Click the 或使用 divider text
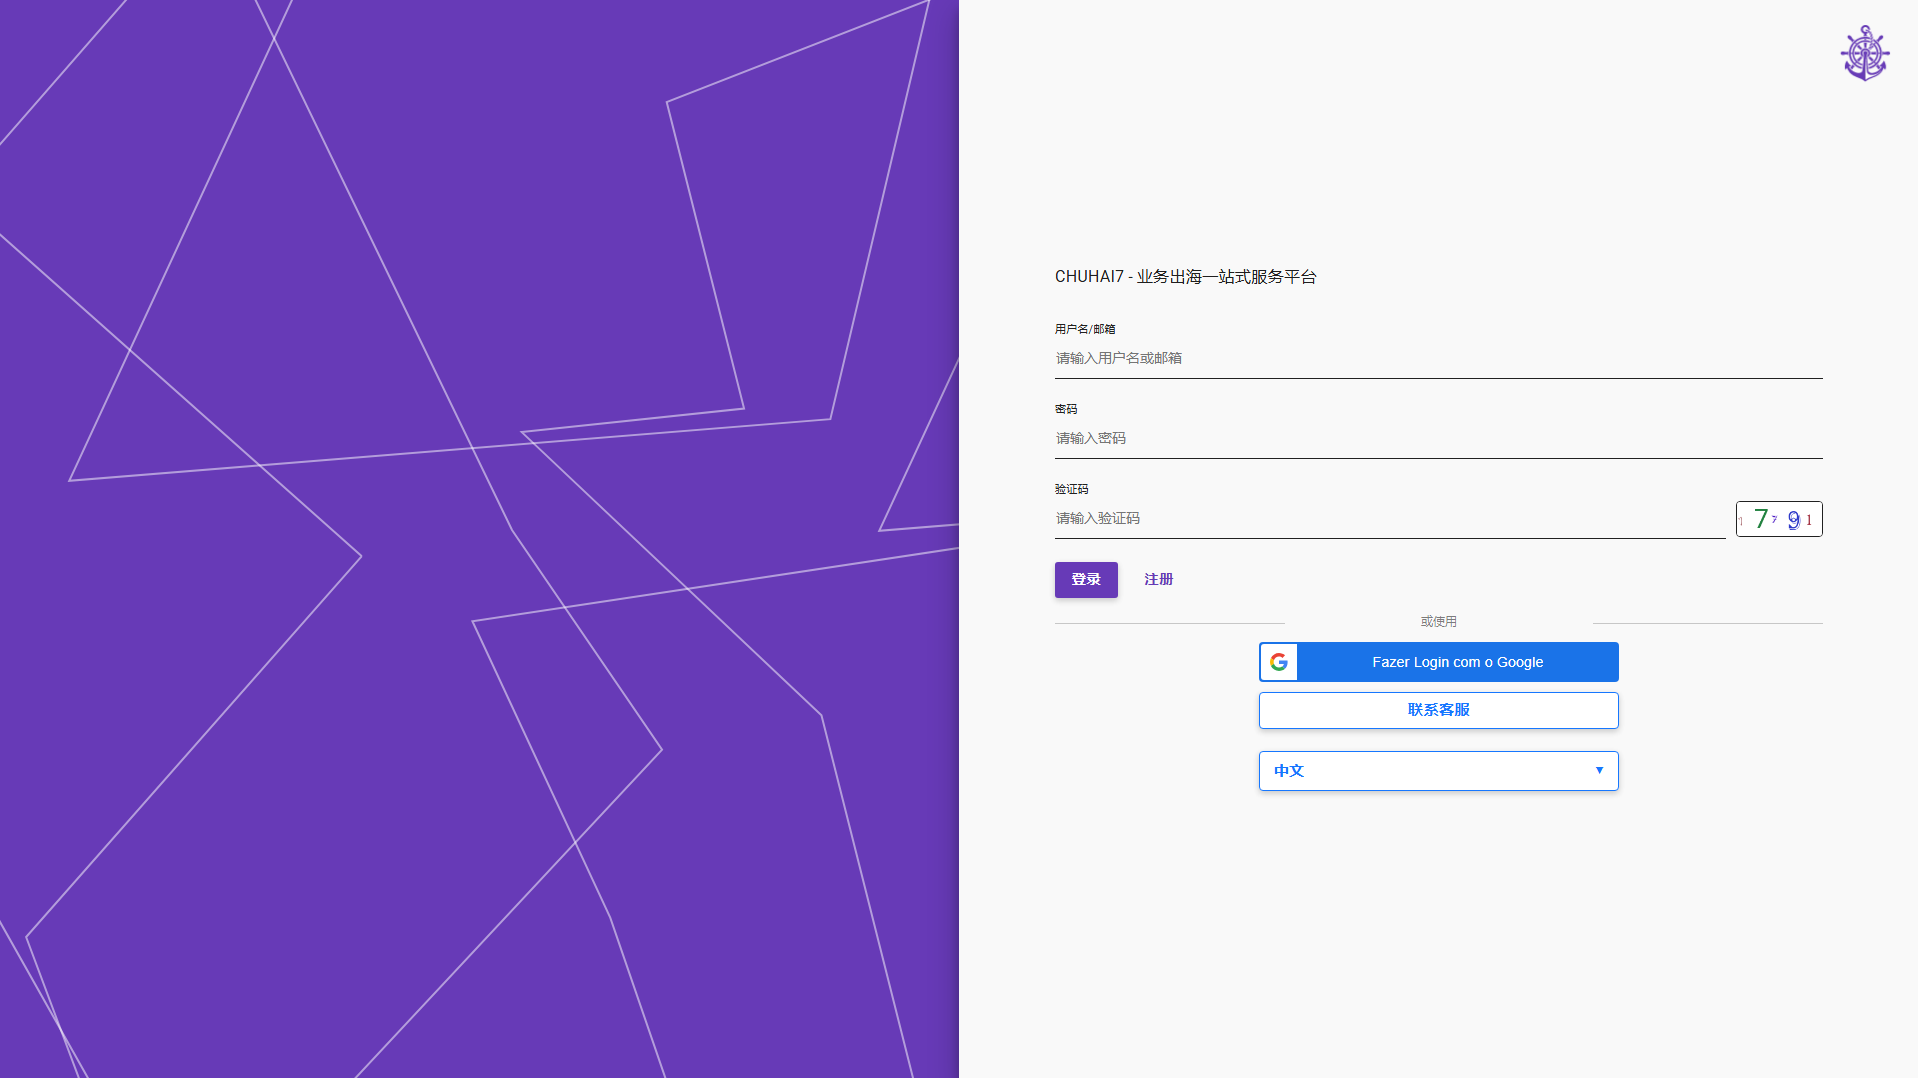 pos(1438,622)
